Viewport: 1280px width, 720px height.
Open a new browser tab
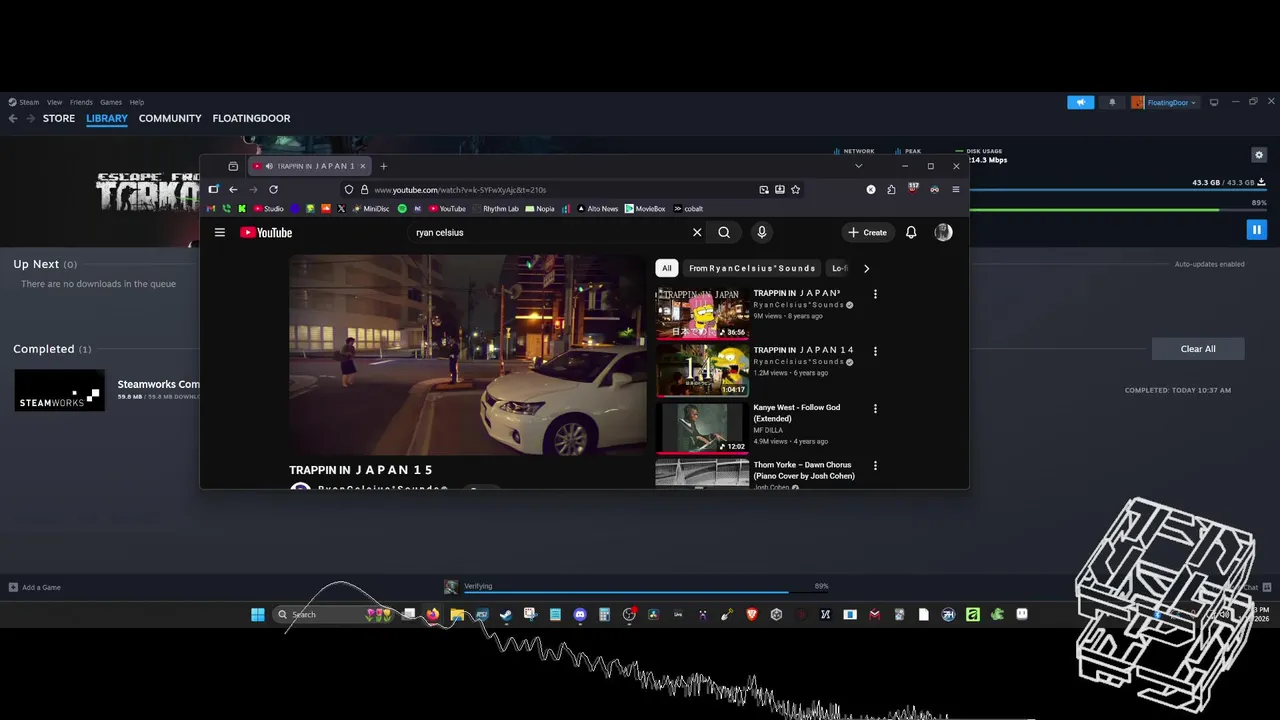click(x=383, y=166)
